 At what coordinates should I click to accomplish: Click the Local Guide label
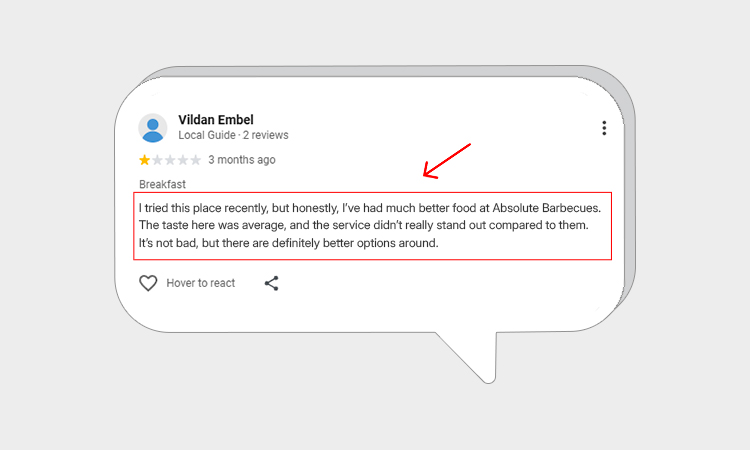[x=207, y=135]
